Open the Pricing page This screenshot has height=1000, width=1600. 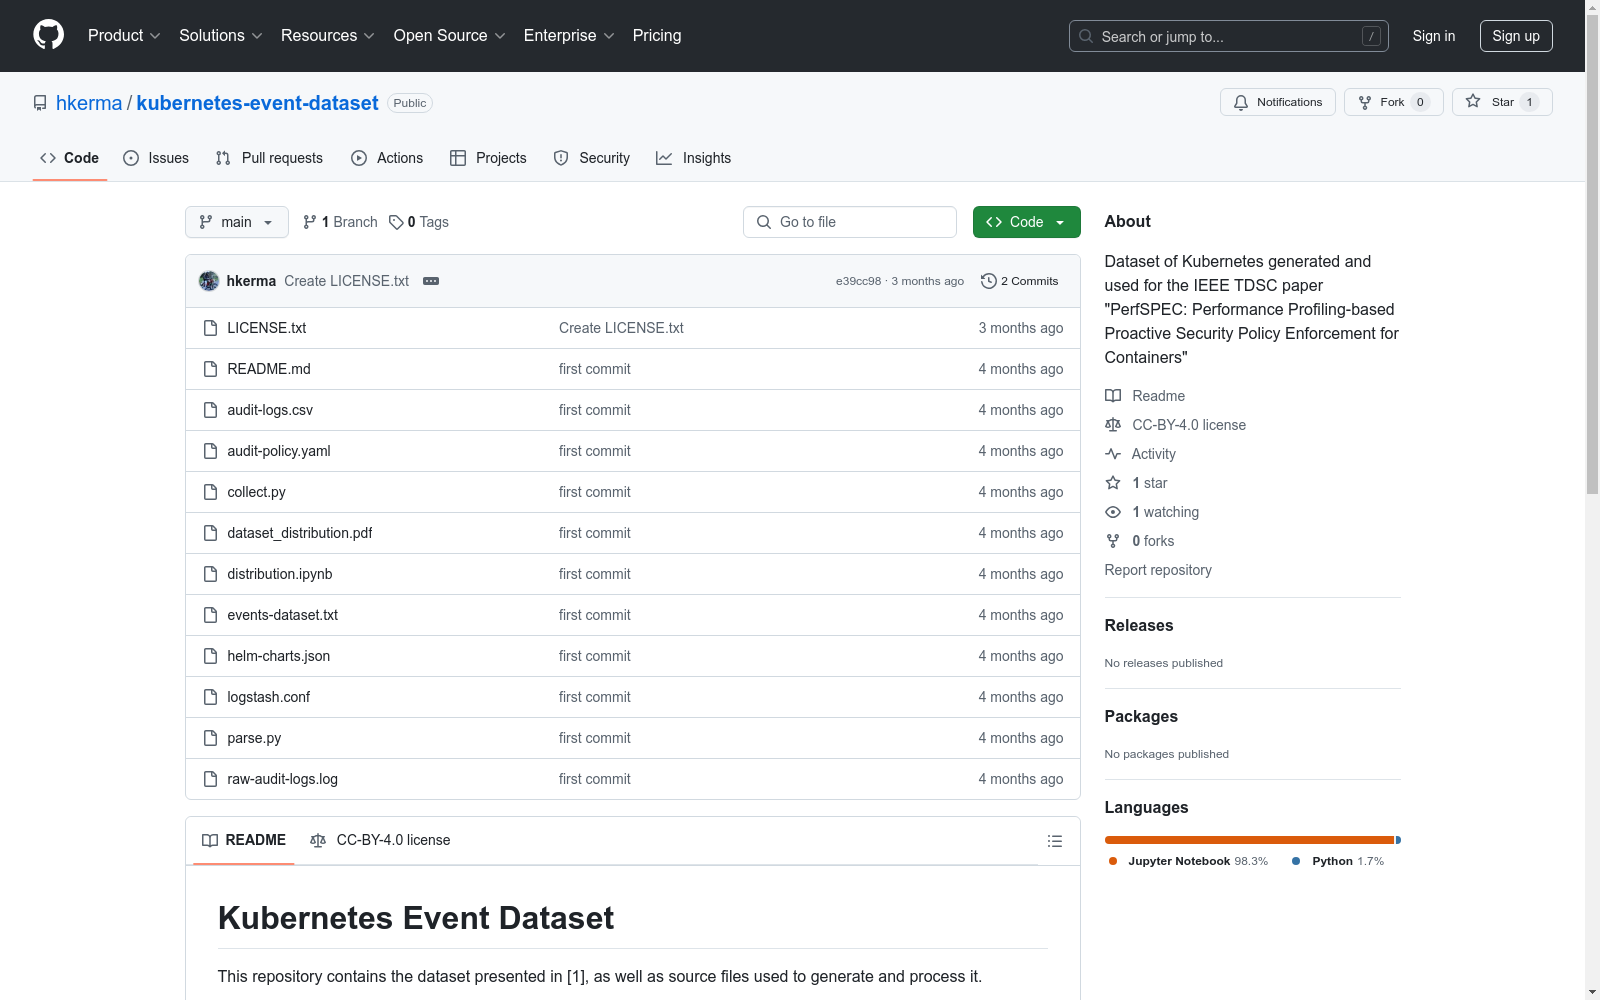[x=657, y=36]
